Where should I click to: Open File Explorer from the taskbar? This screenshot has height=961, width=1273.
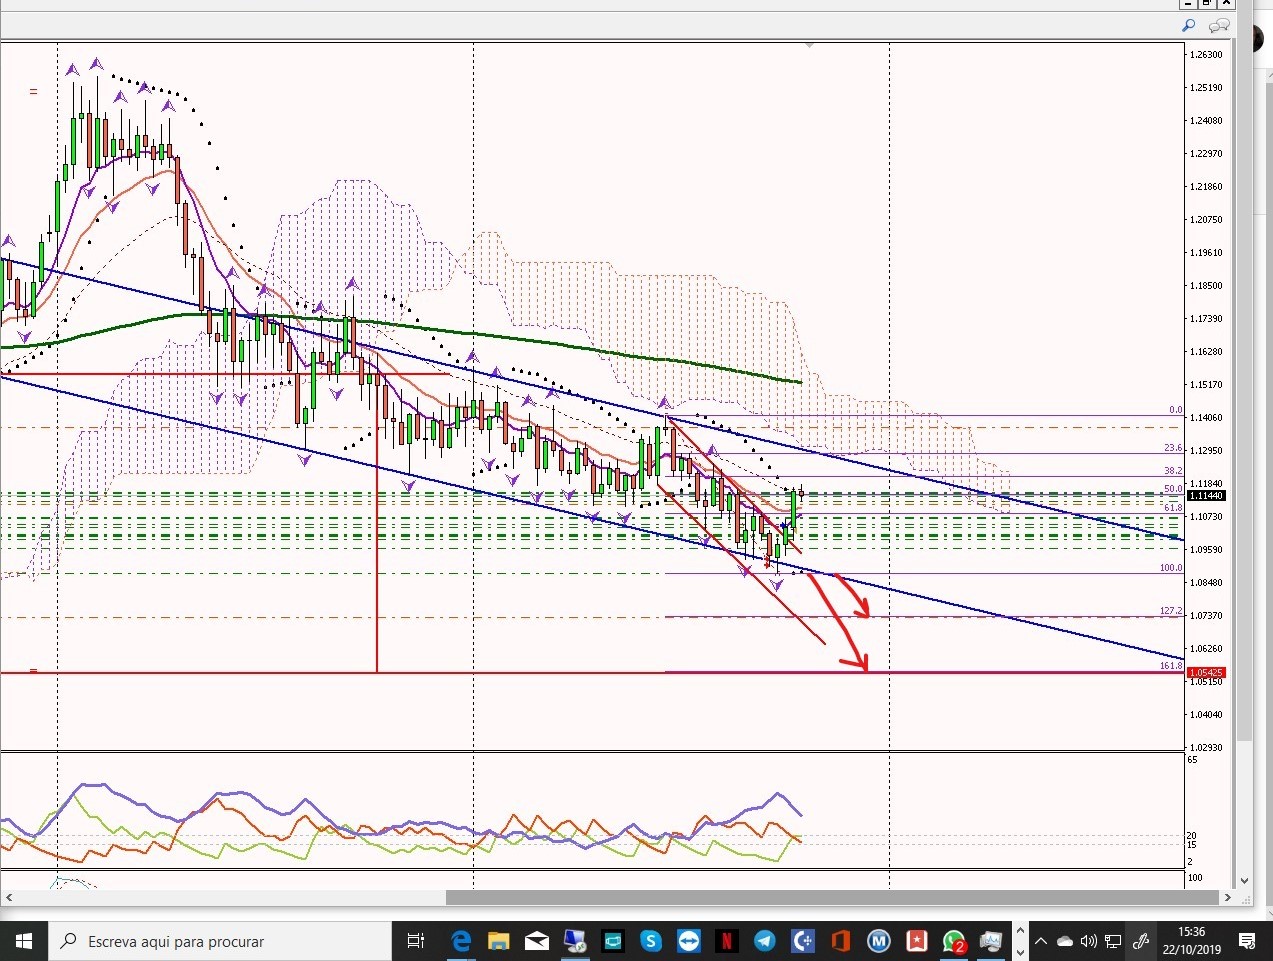(x=498, y=941)
